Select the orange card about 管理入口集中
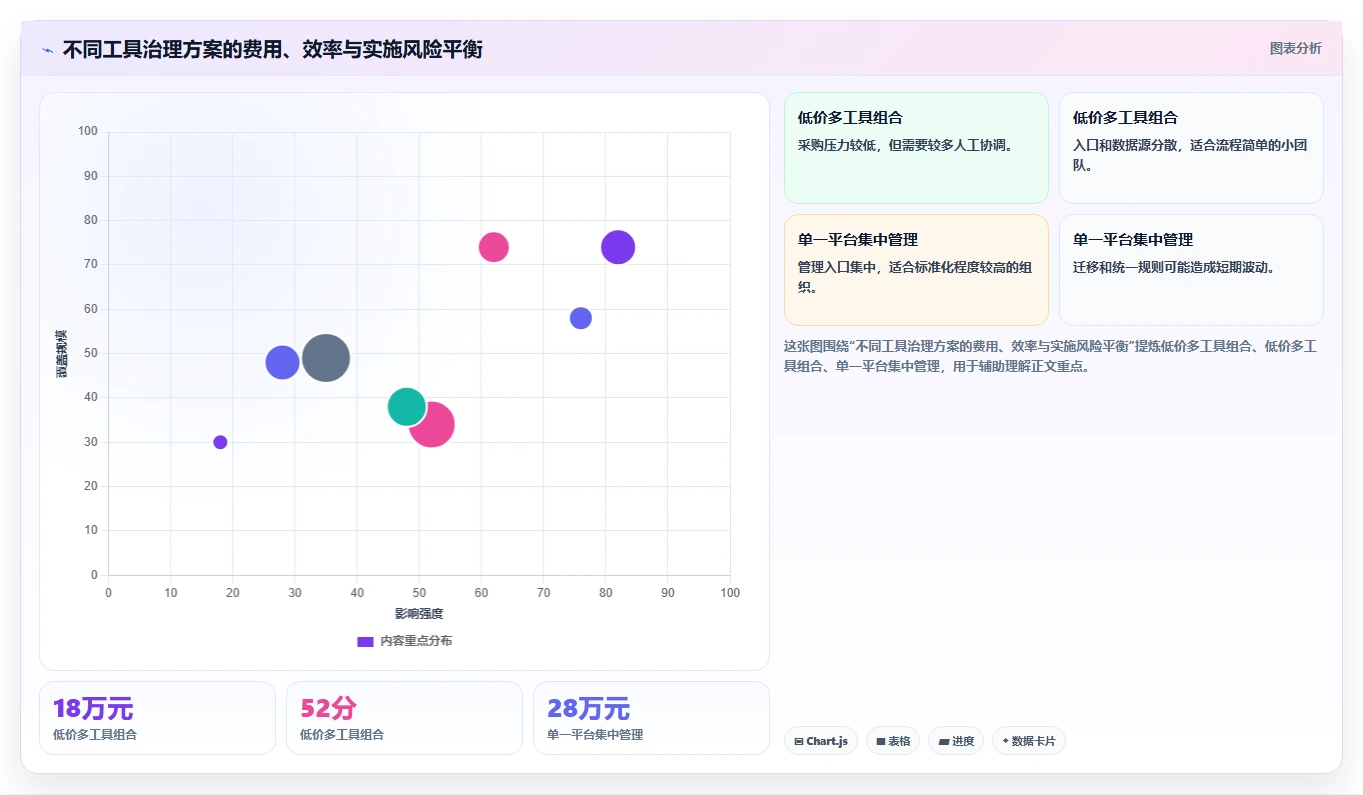The height and width of the screenshot is (795, 1363). (916, 270)
